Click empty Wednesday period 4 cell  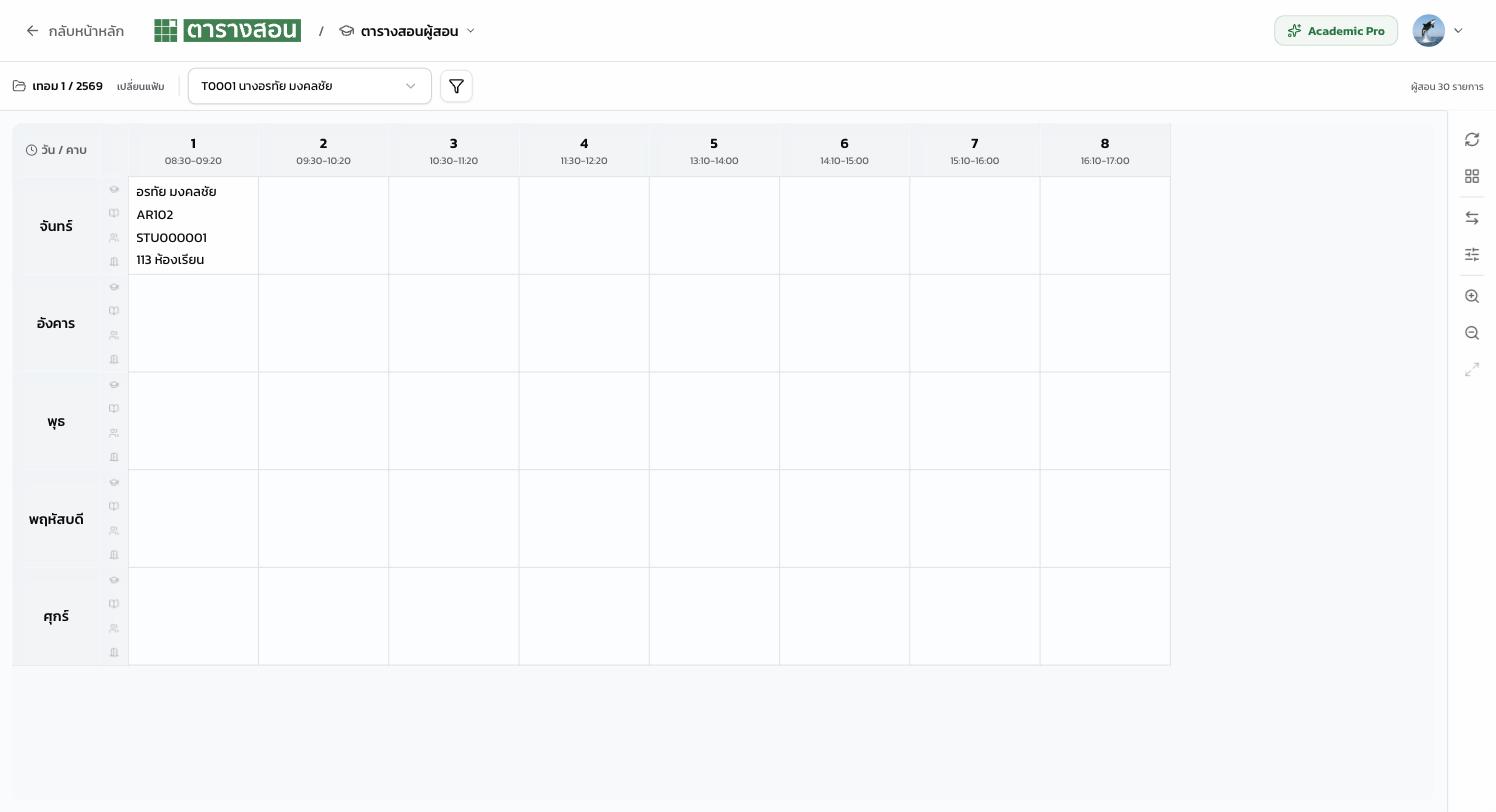tap(584, 421)
